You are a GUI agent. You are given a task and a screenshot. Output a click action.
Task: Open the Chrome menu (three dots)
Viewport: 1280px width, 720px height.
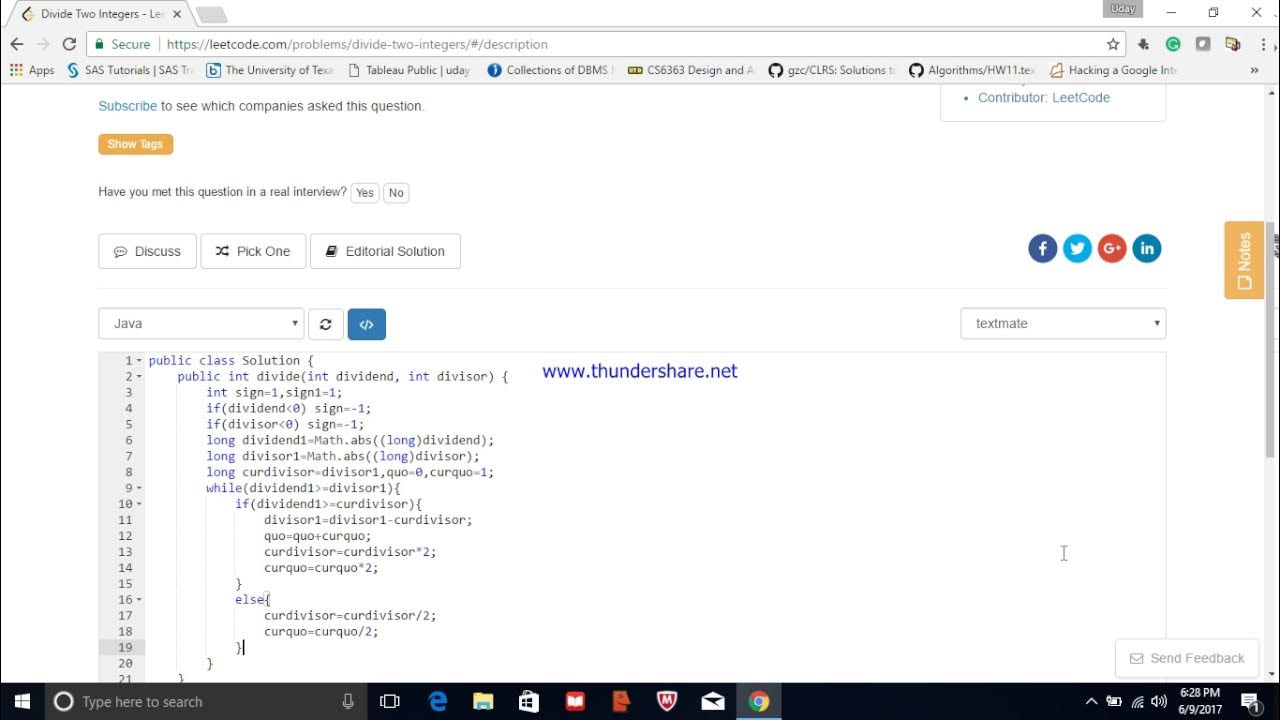click(1262, 44)
